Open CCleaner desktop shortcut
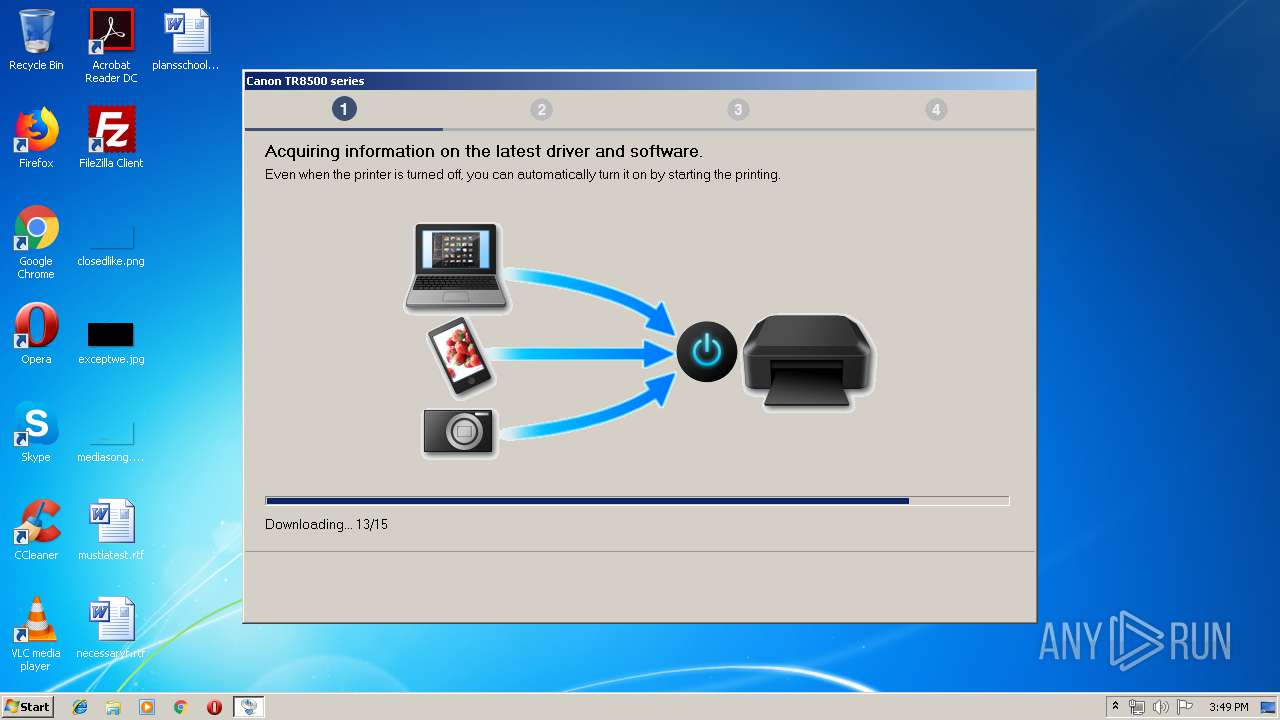 [36, 530]
